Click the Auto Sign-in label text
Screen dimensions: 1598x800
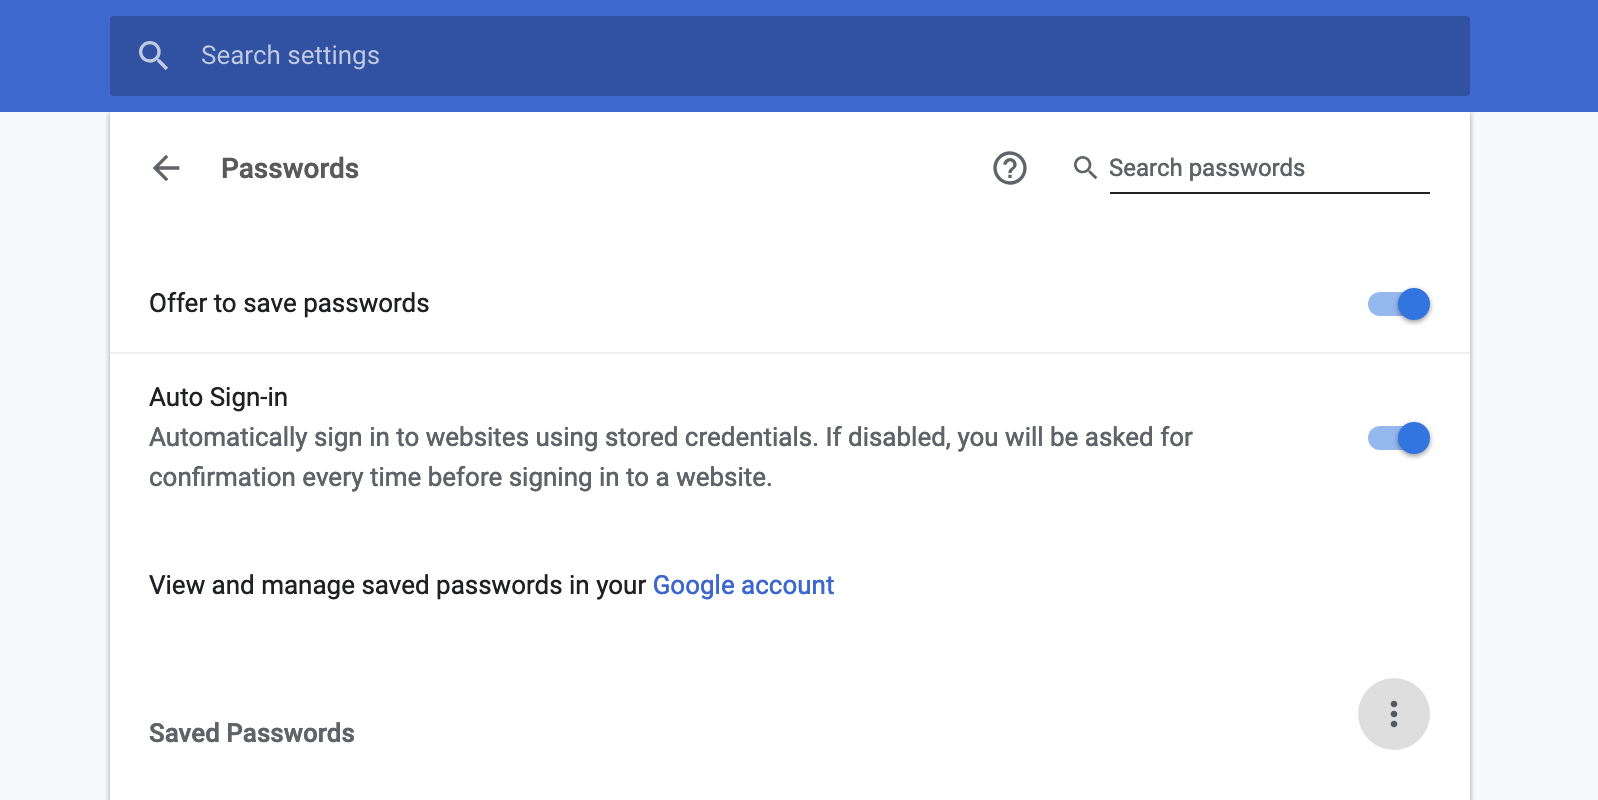pos(218,397)
